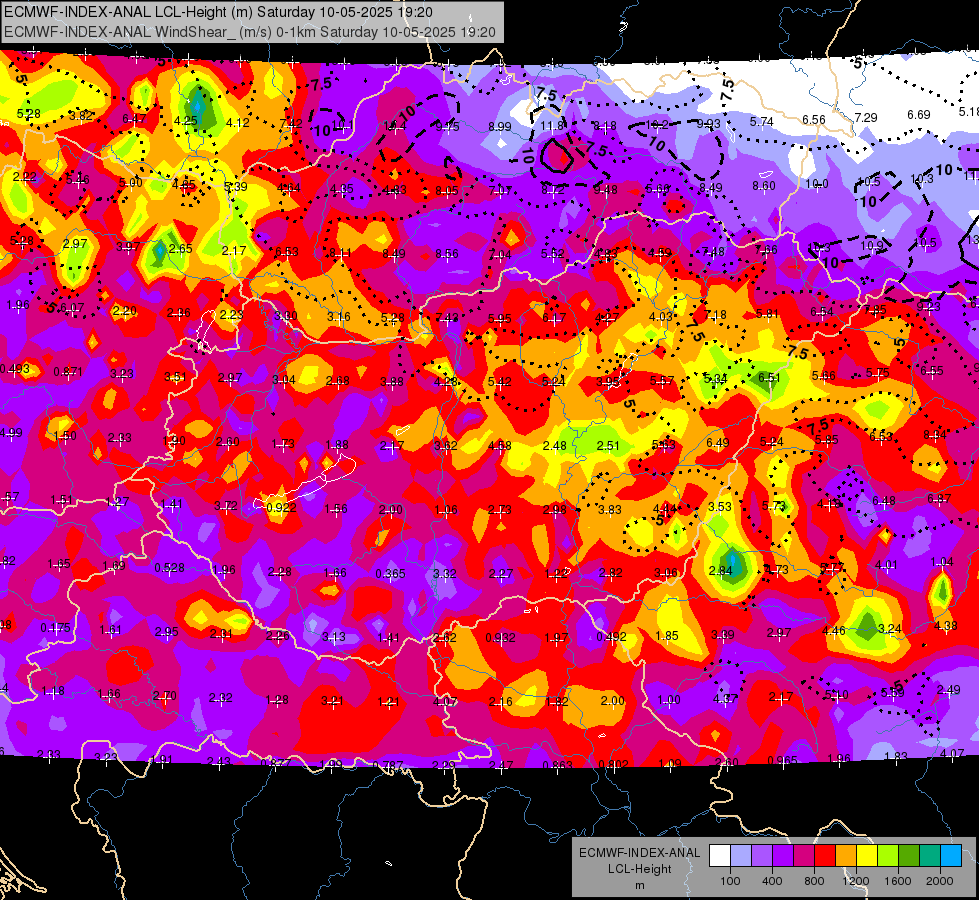Click the wind shear value 1.04

942,562
